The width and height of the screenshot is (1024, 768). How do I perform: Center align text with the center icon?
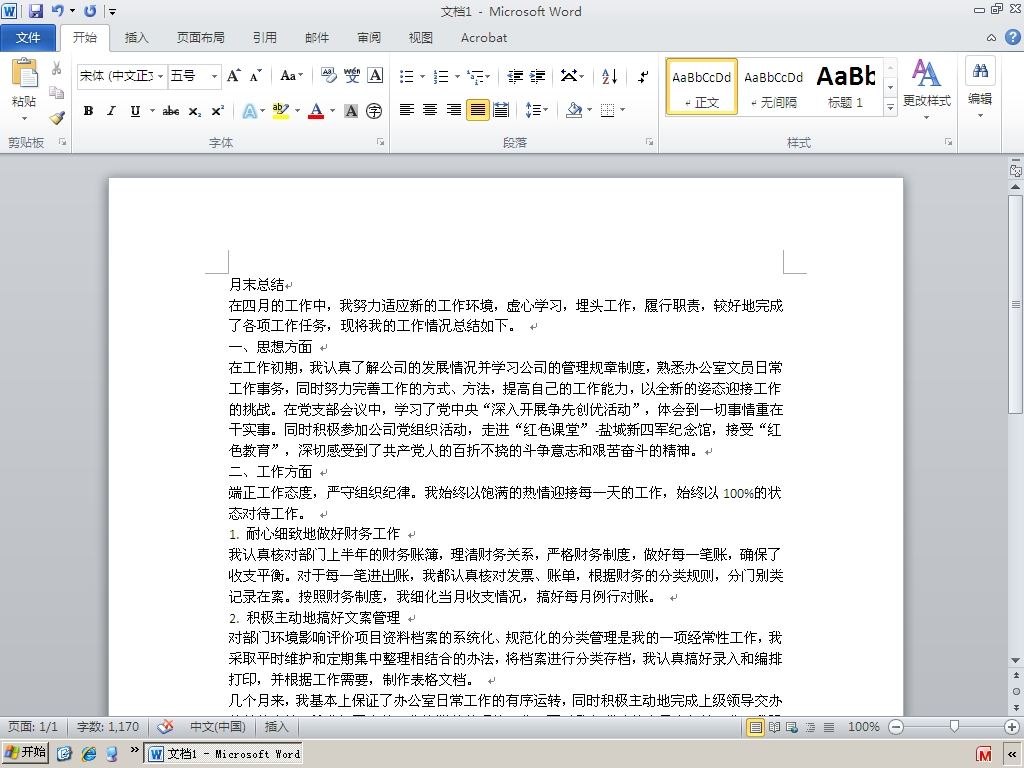pyautogui.click(x=430, y=110)
